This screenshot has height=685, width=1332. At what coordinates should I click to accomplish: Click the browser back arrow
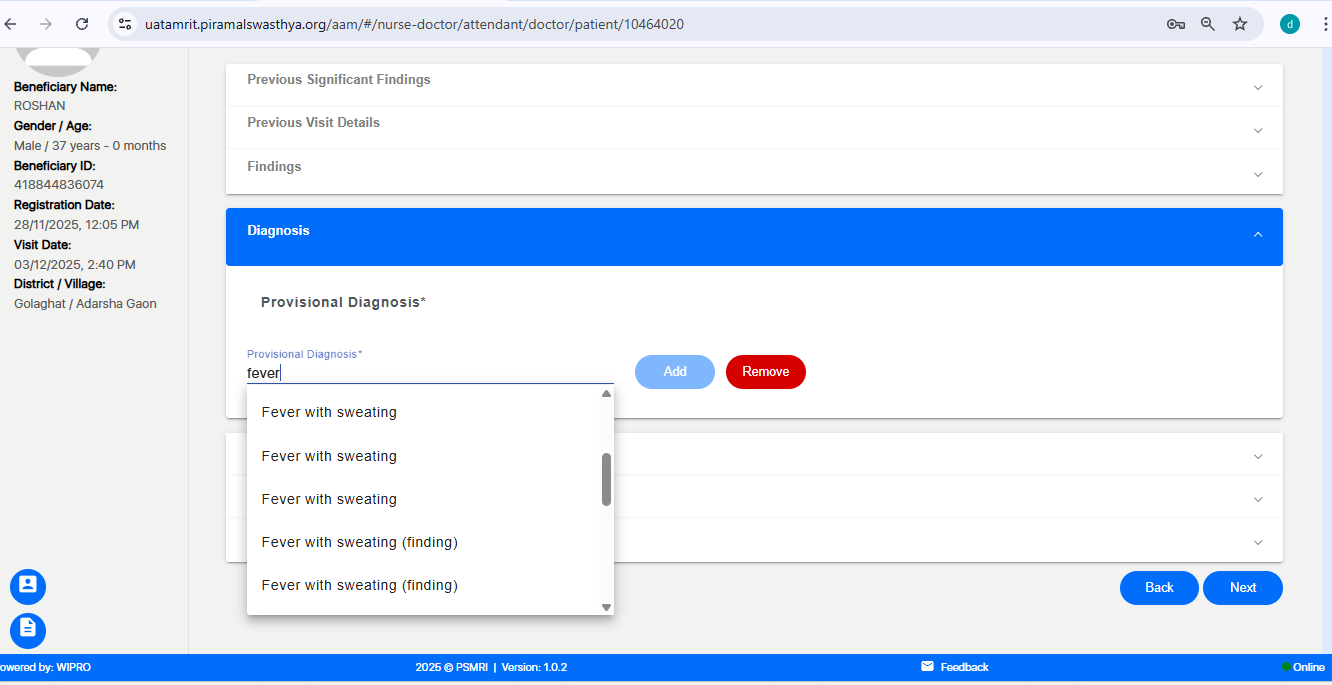coord(11,24)
